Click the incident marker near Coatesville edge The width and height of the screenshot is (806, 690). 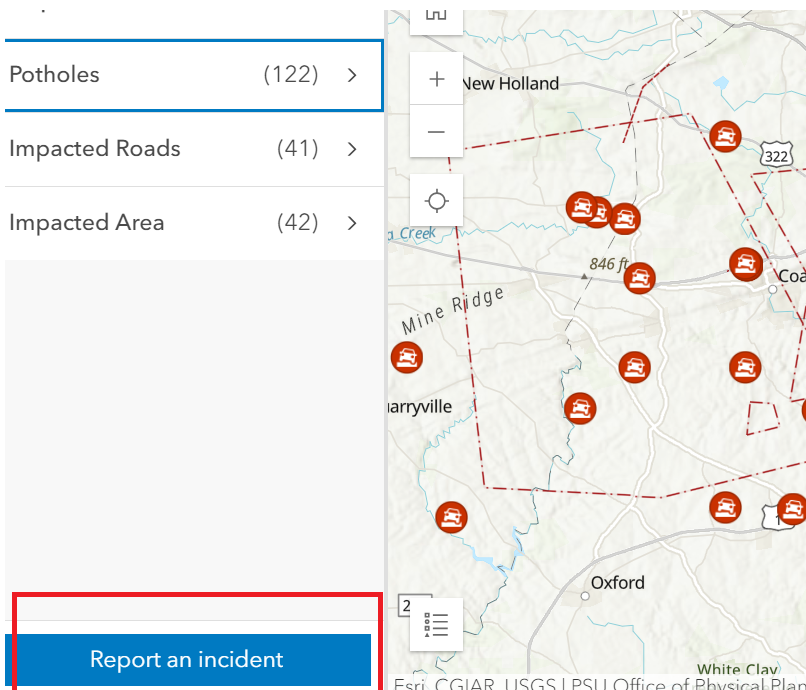click(746, 266)
